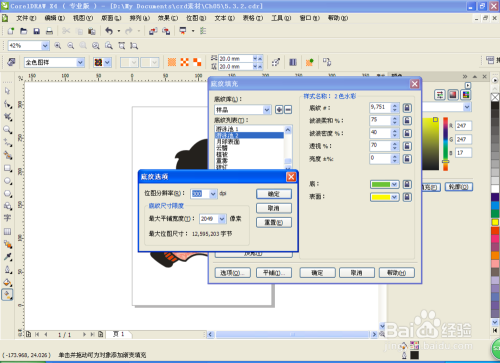
Task: Click the Open file icon
Action: click(x=23, y=31)
